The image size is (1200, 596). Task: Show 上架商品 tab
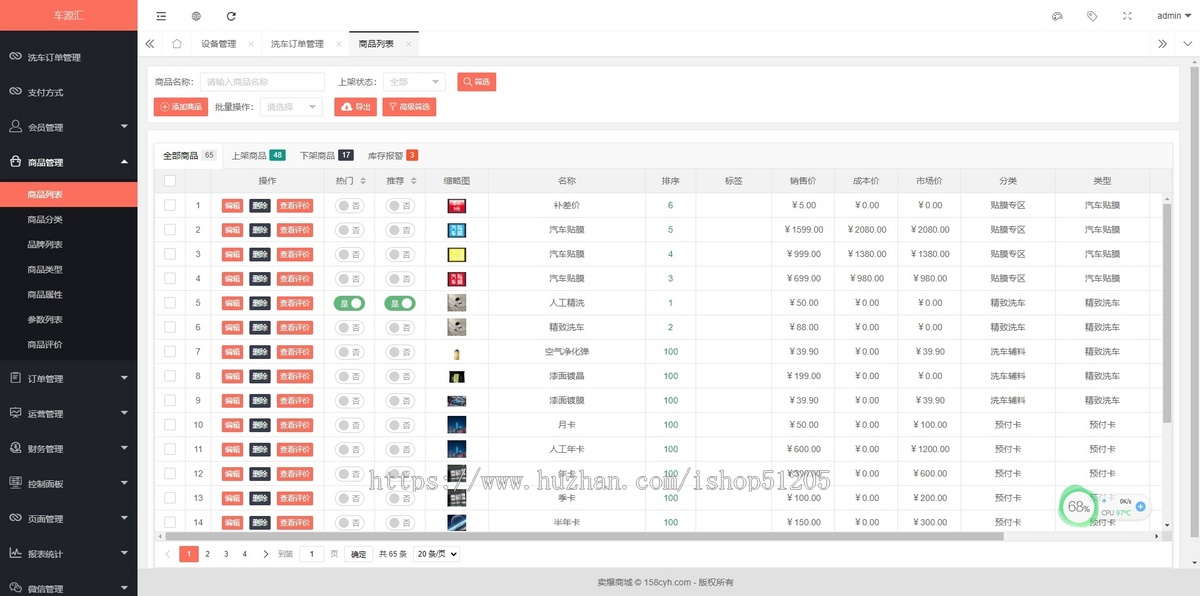pos(258,155)
